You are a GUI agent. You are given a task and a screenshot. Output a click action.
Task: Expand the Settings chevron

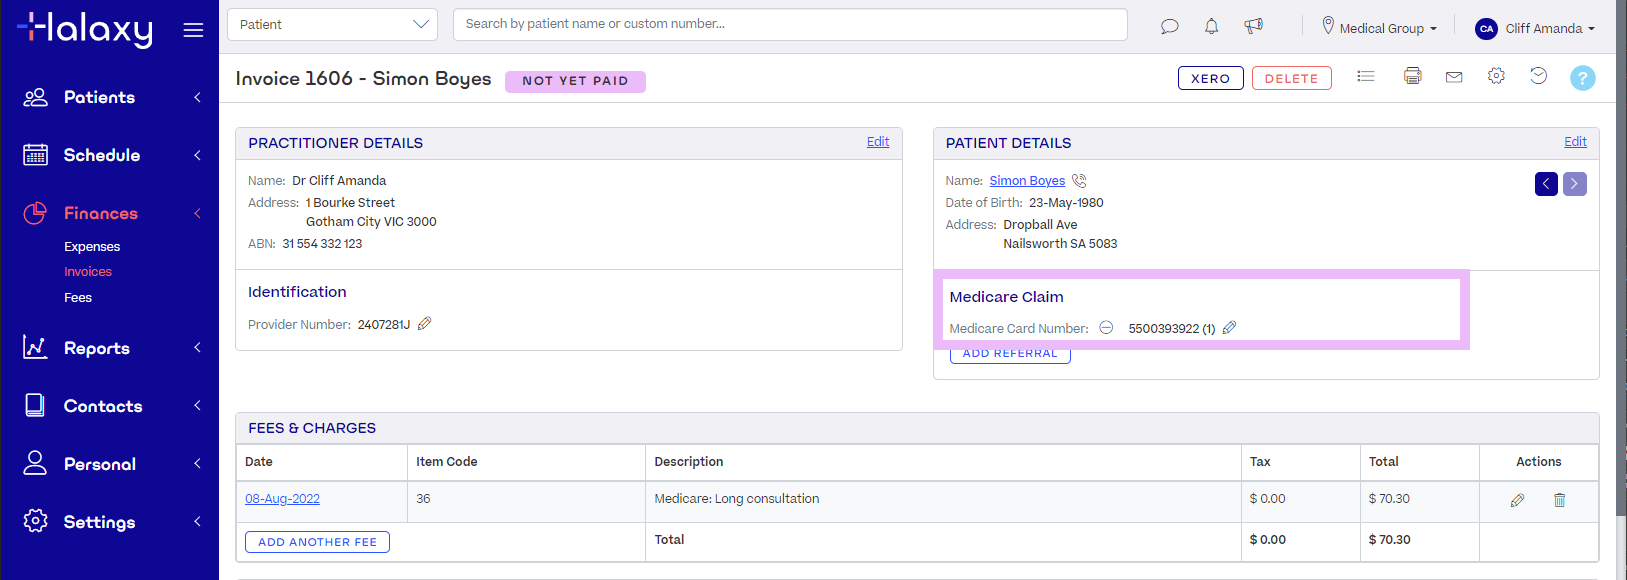pyautogui.click(x=197, y=522)
